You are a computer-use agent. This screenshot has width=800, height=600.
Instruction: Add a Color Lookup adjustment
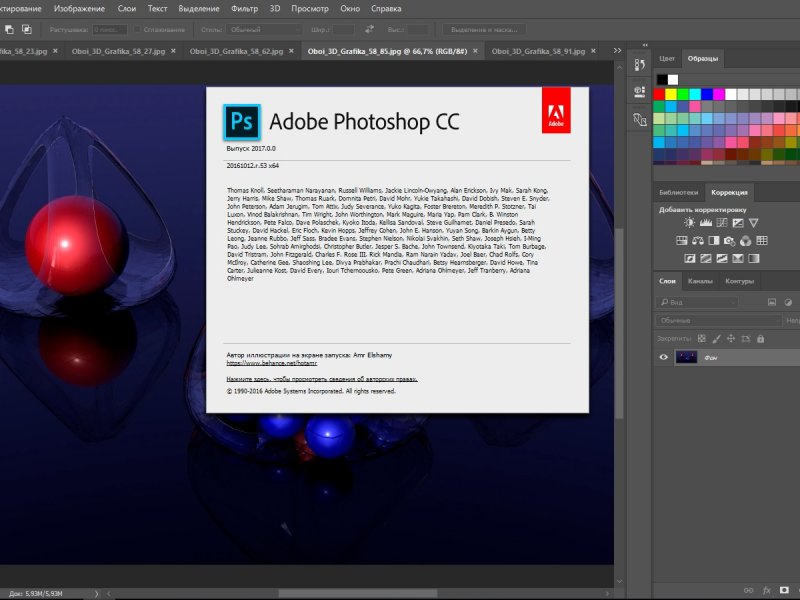click(762, 241)
